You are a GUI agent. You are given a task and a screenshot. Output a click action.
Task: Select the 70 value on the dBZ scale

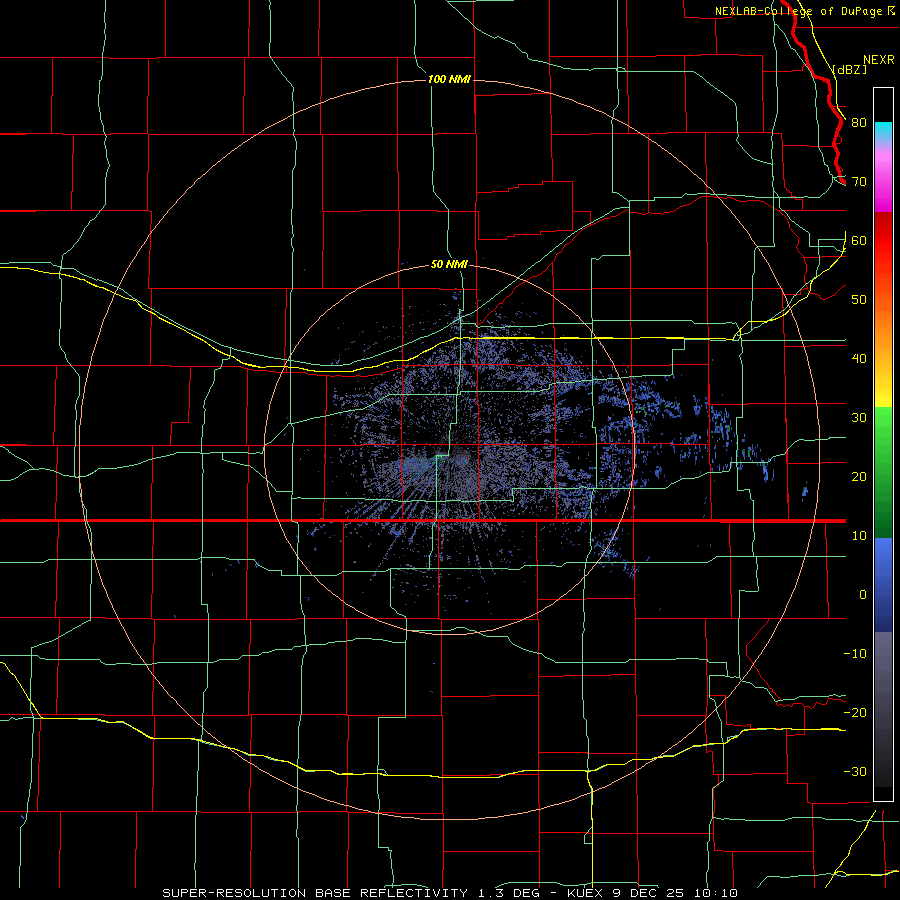point(859,181)
